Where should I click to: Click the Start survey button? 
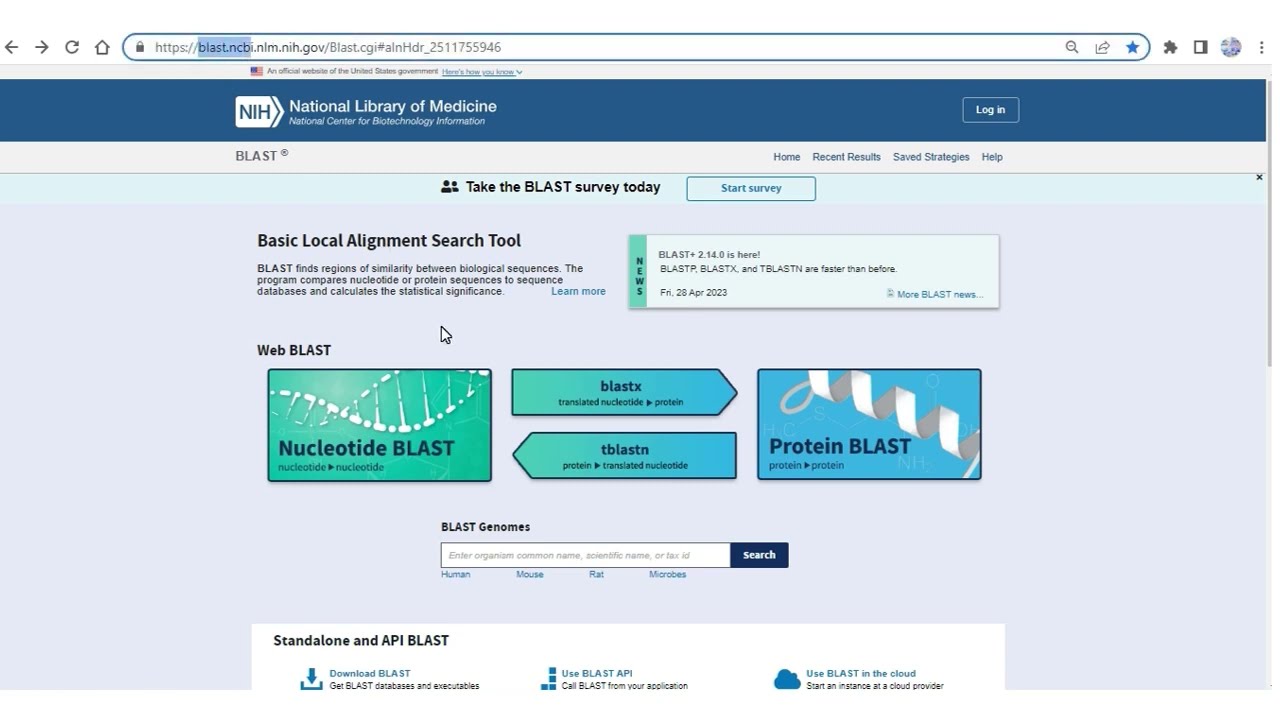click(x=751, y=188)
